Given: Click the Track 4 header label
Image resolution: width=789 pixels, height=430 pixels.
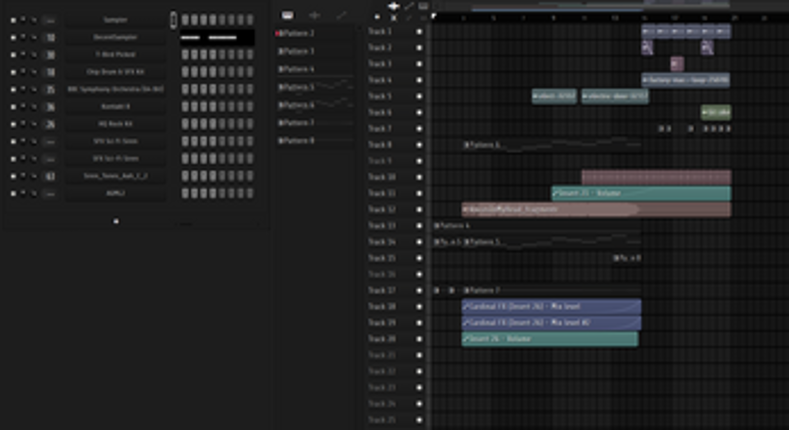Looking at the screenshot, I should click(x=380, y=80).
